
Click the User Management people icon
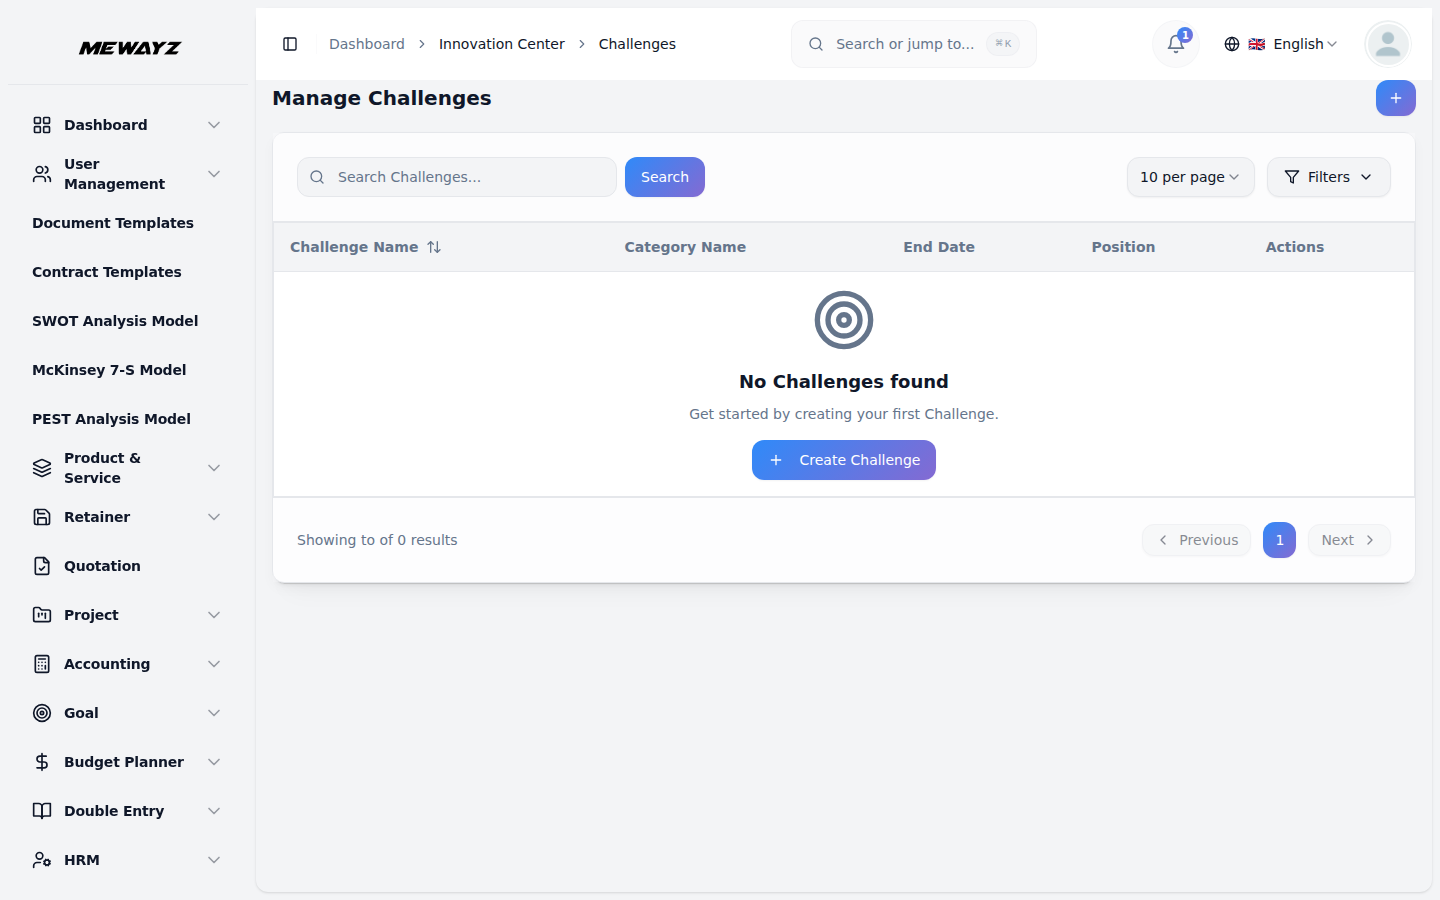[x=42, y=174]
